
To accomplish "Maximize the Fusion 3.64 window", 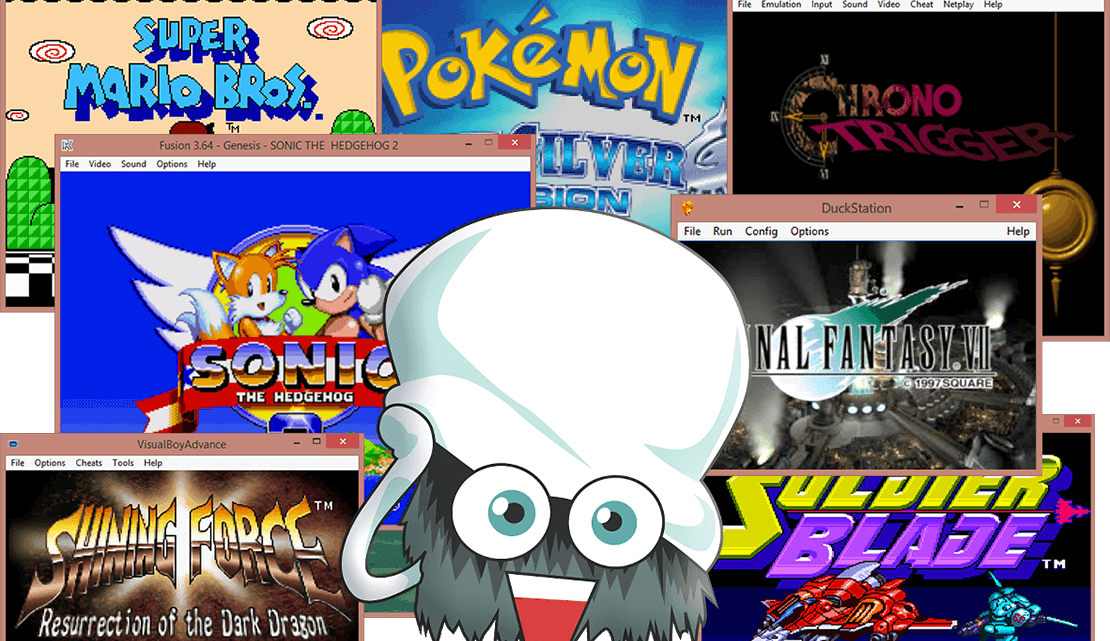I will tap(488, 142).
